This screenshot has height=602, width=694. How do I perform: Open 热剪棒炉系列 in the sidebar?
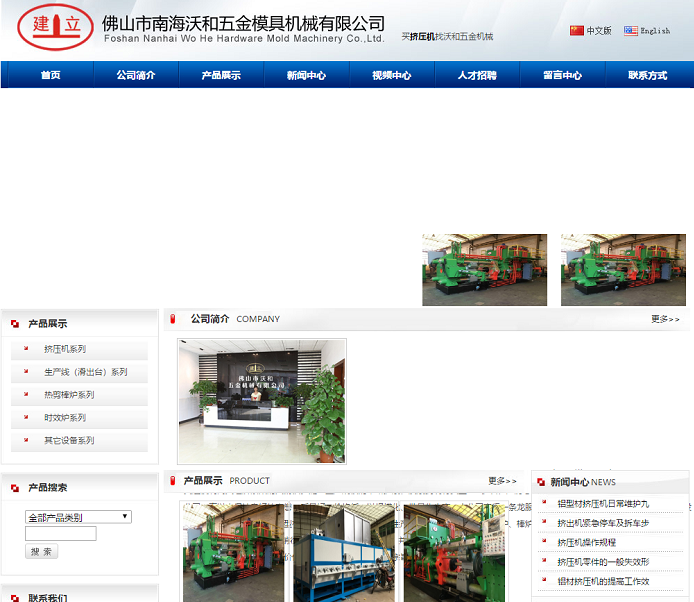tap(69, 395)
